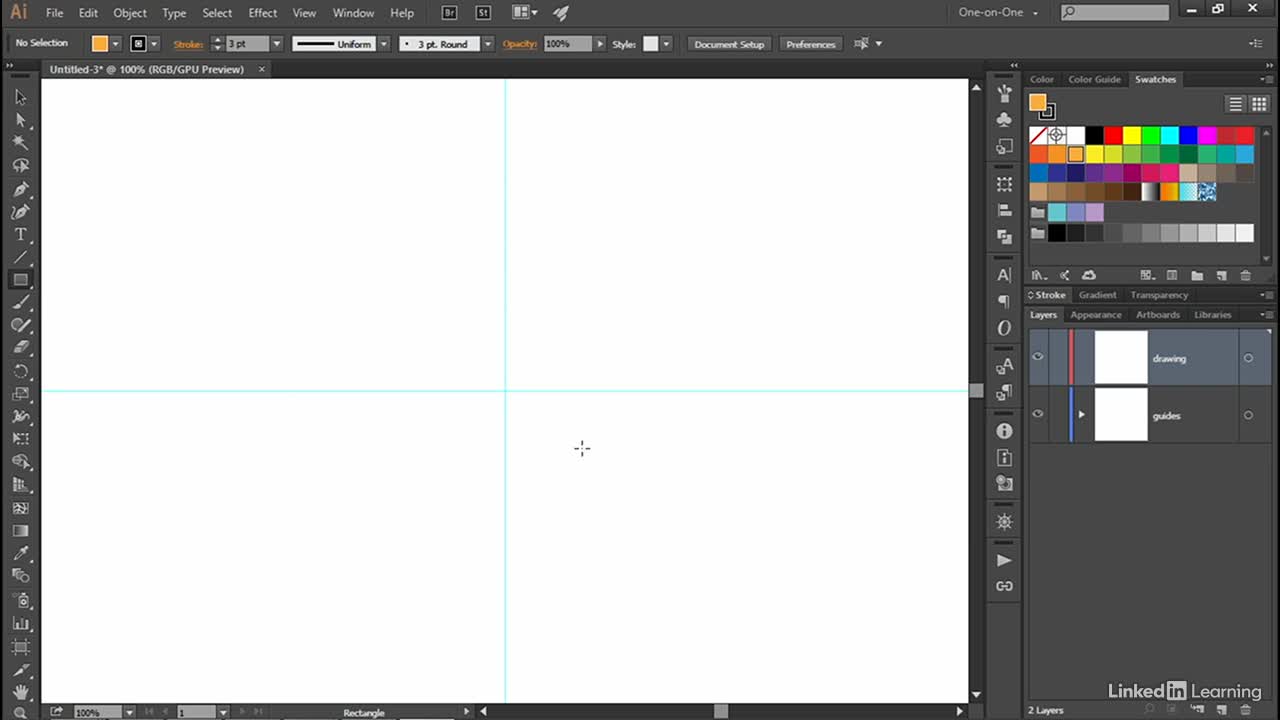The height and width of the screenshot is (720, 1280).
Task: Select the Lasso tool
Action: (20, 166)
